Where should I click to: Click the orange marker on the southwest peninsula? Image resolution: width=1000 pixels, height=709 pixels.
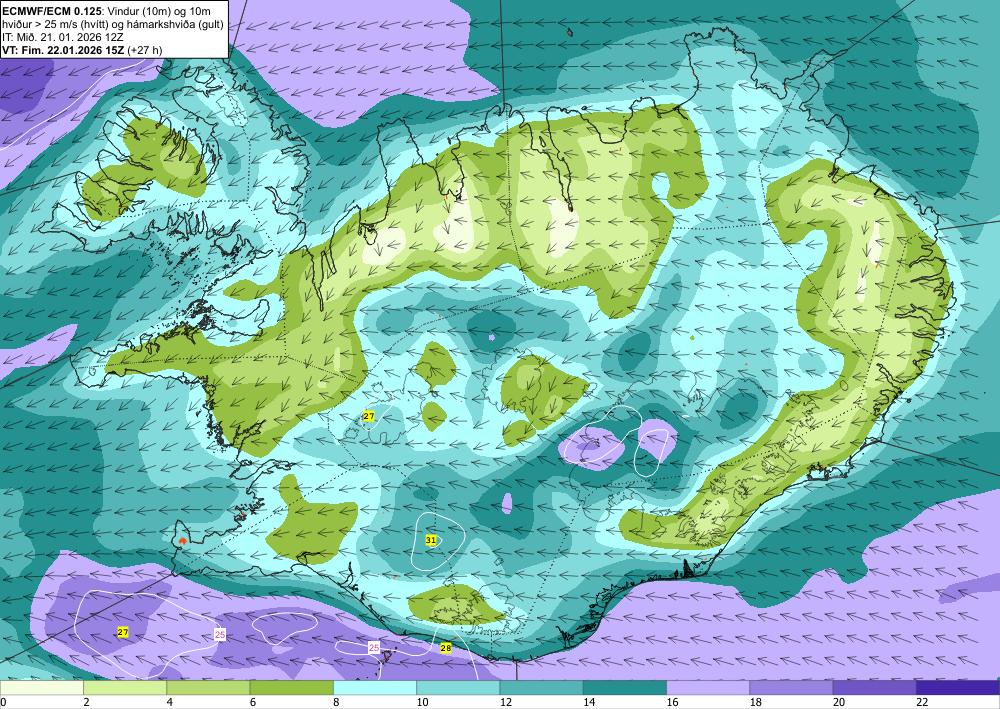(x=183, y=541)
